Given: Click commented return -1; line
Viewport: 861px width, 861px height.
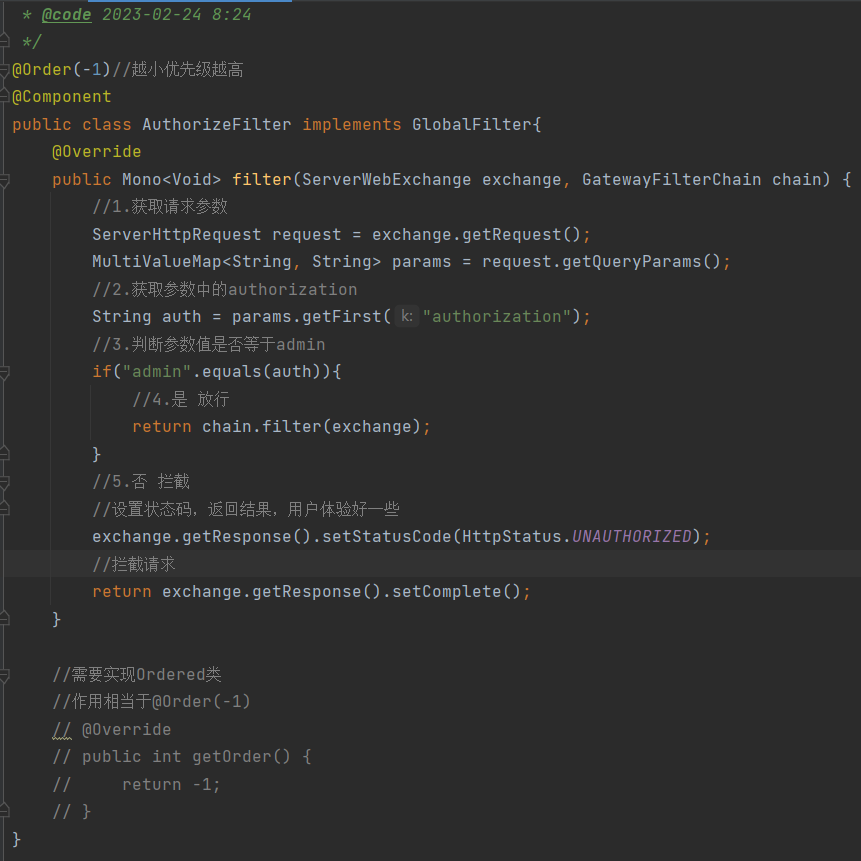Looking at the screenshot, I should tap(136, 784).
